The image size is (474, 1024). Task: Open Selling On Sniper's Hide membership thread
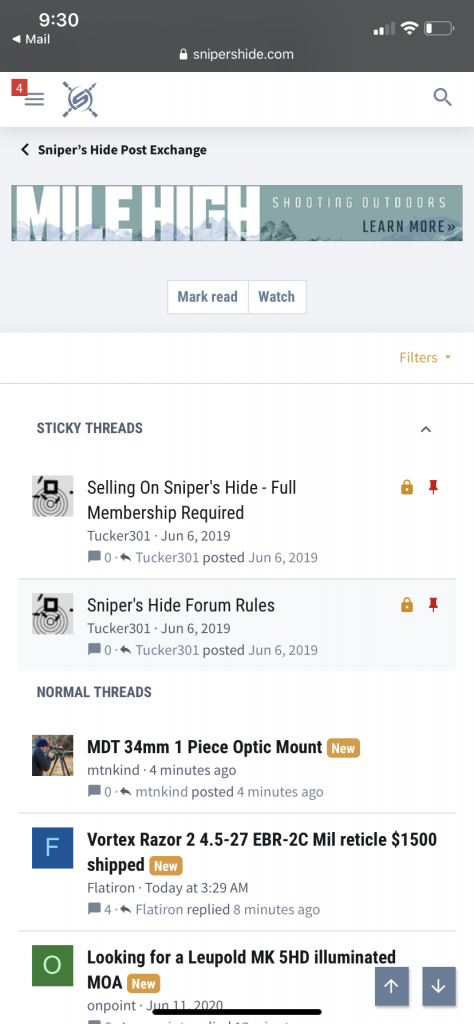[192, 500]
